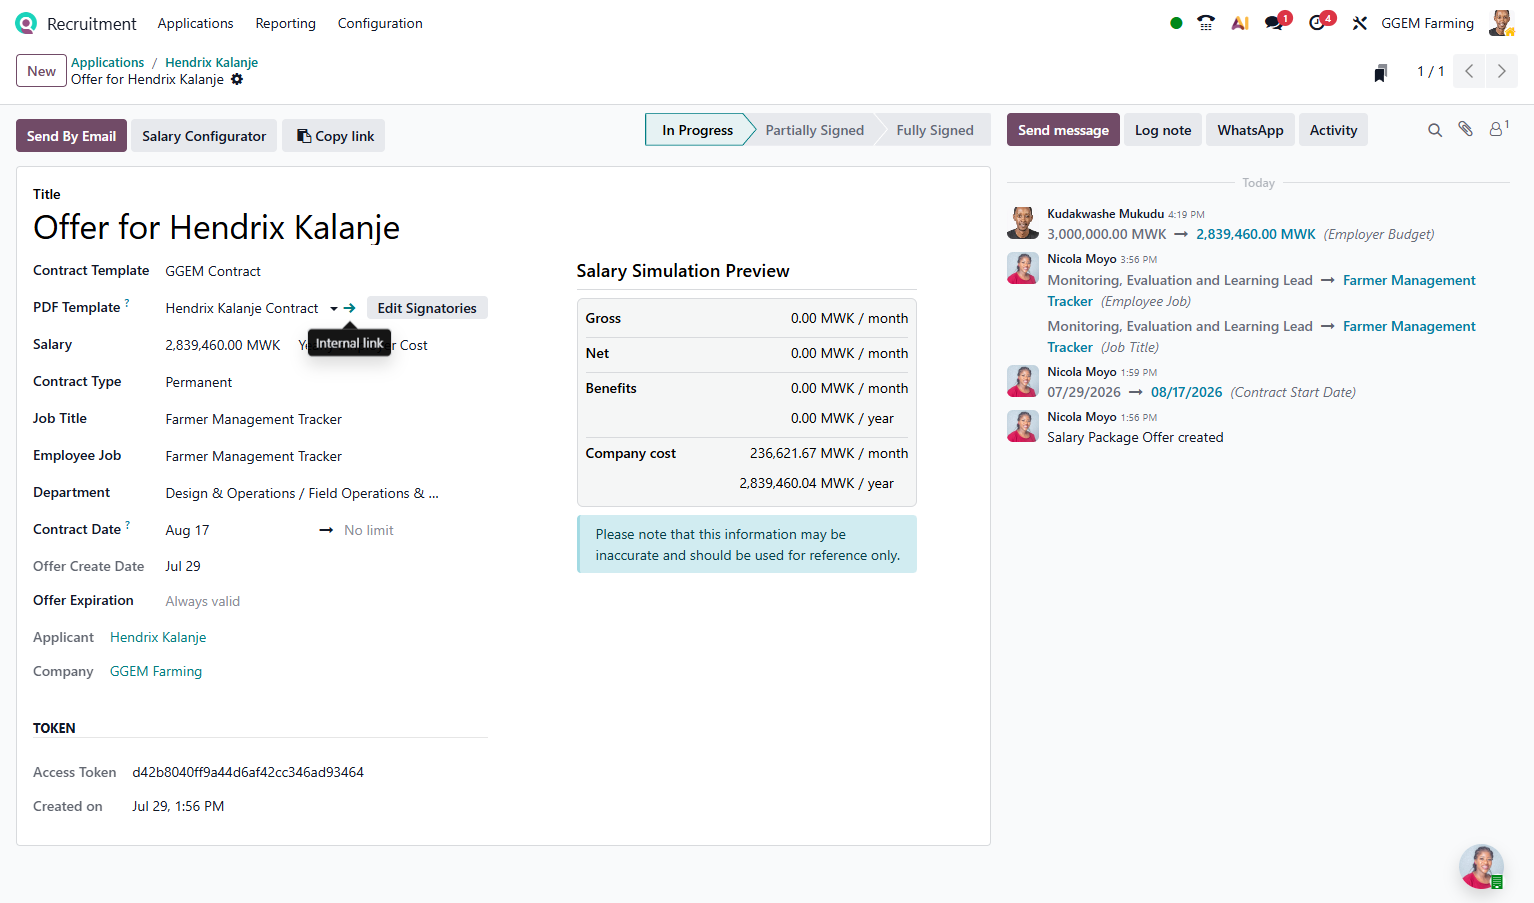Click Log note button
This screenshot has height=903, width=1534.
[1163, 130]
